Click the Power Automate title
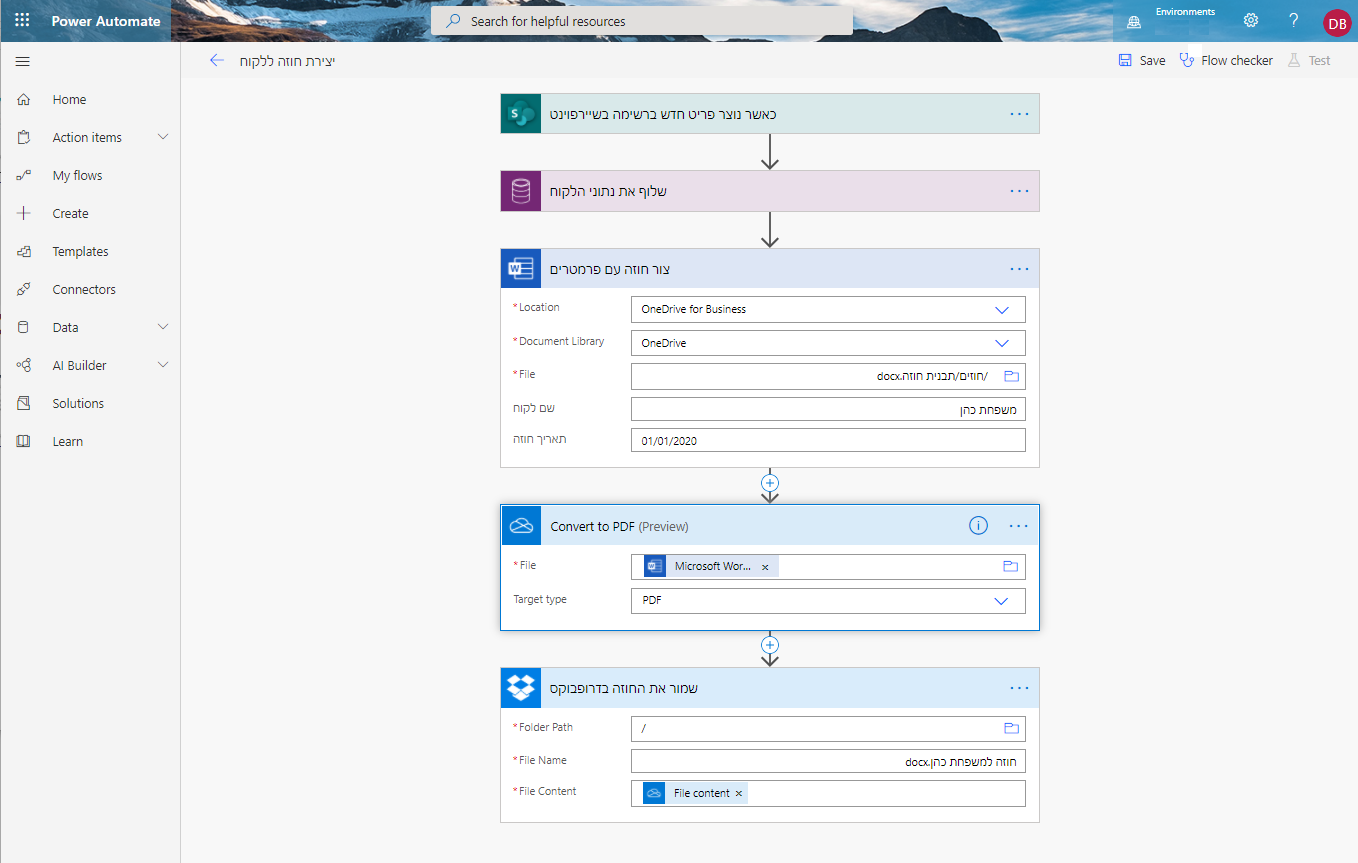The width and height of the screenshot is (1358, 863). point(106,21)
